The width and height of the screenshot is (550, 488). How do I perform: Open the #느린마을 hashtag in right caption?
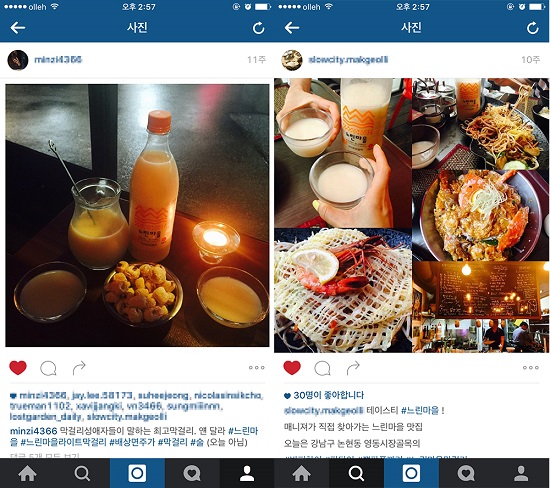tap(420, 410)
